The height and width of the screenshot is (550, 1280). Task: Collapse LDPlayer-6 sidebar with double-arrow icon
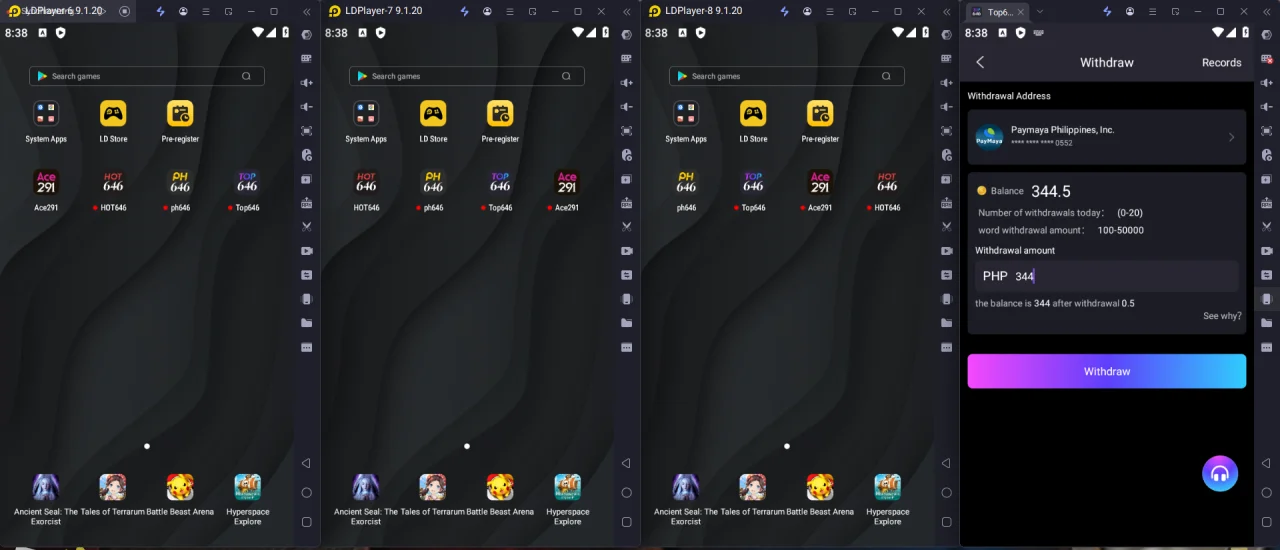pyautogui.click(x=306, y=11)
